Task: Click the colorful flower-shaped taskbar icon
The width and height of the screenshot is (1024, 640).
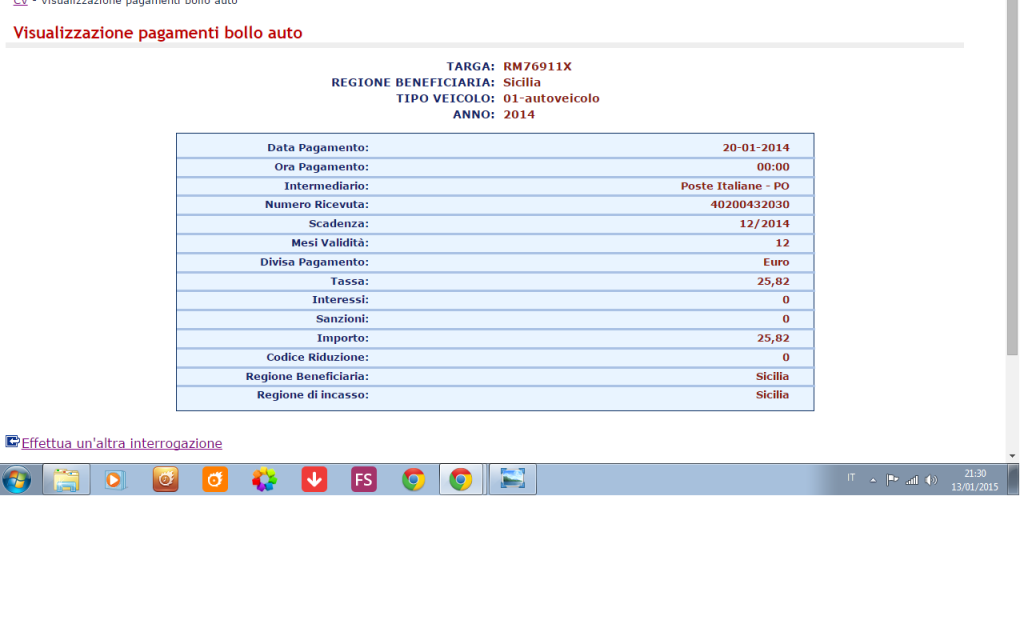Action: tap(264, 480)
